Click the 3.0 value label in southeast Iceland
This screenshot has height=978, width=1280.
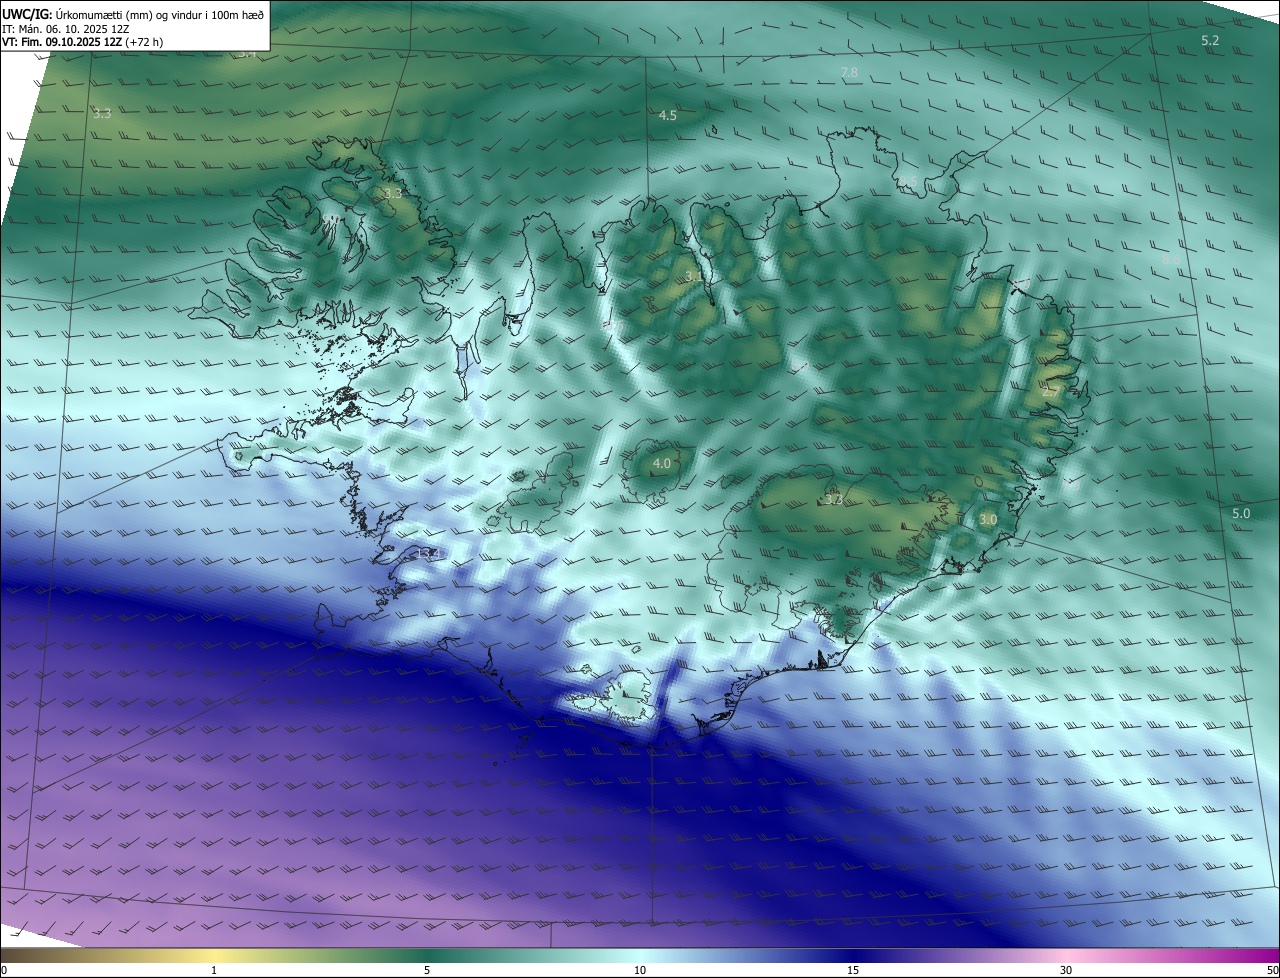pyautogui.click(x=988, y=520)
